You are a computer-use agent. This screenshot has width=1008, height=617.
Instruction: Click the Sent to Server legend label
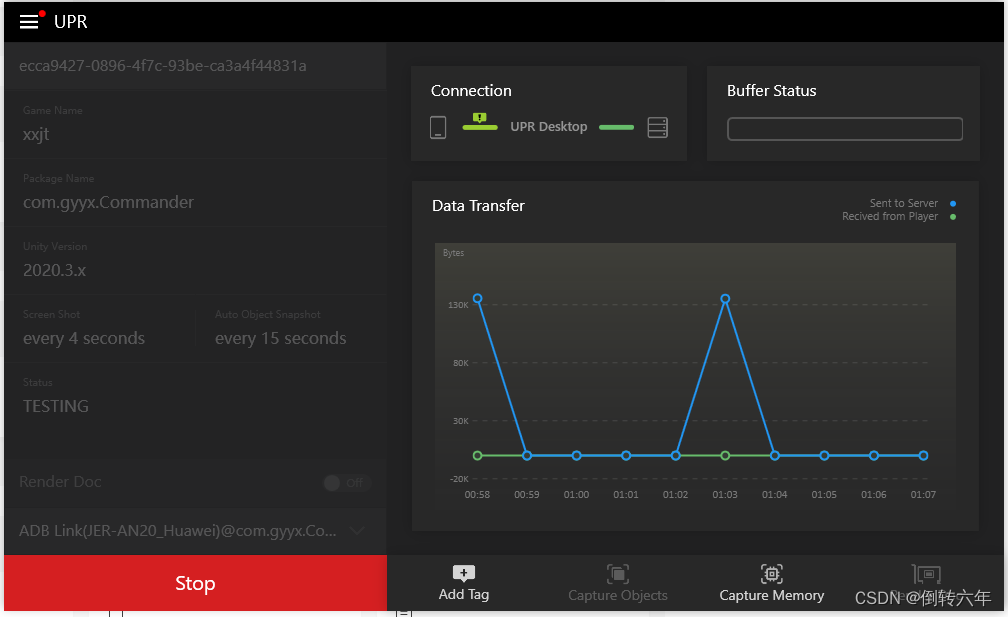(x=904, y=203)
